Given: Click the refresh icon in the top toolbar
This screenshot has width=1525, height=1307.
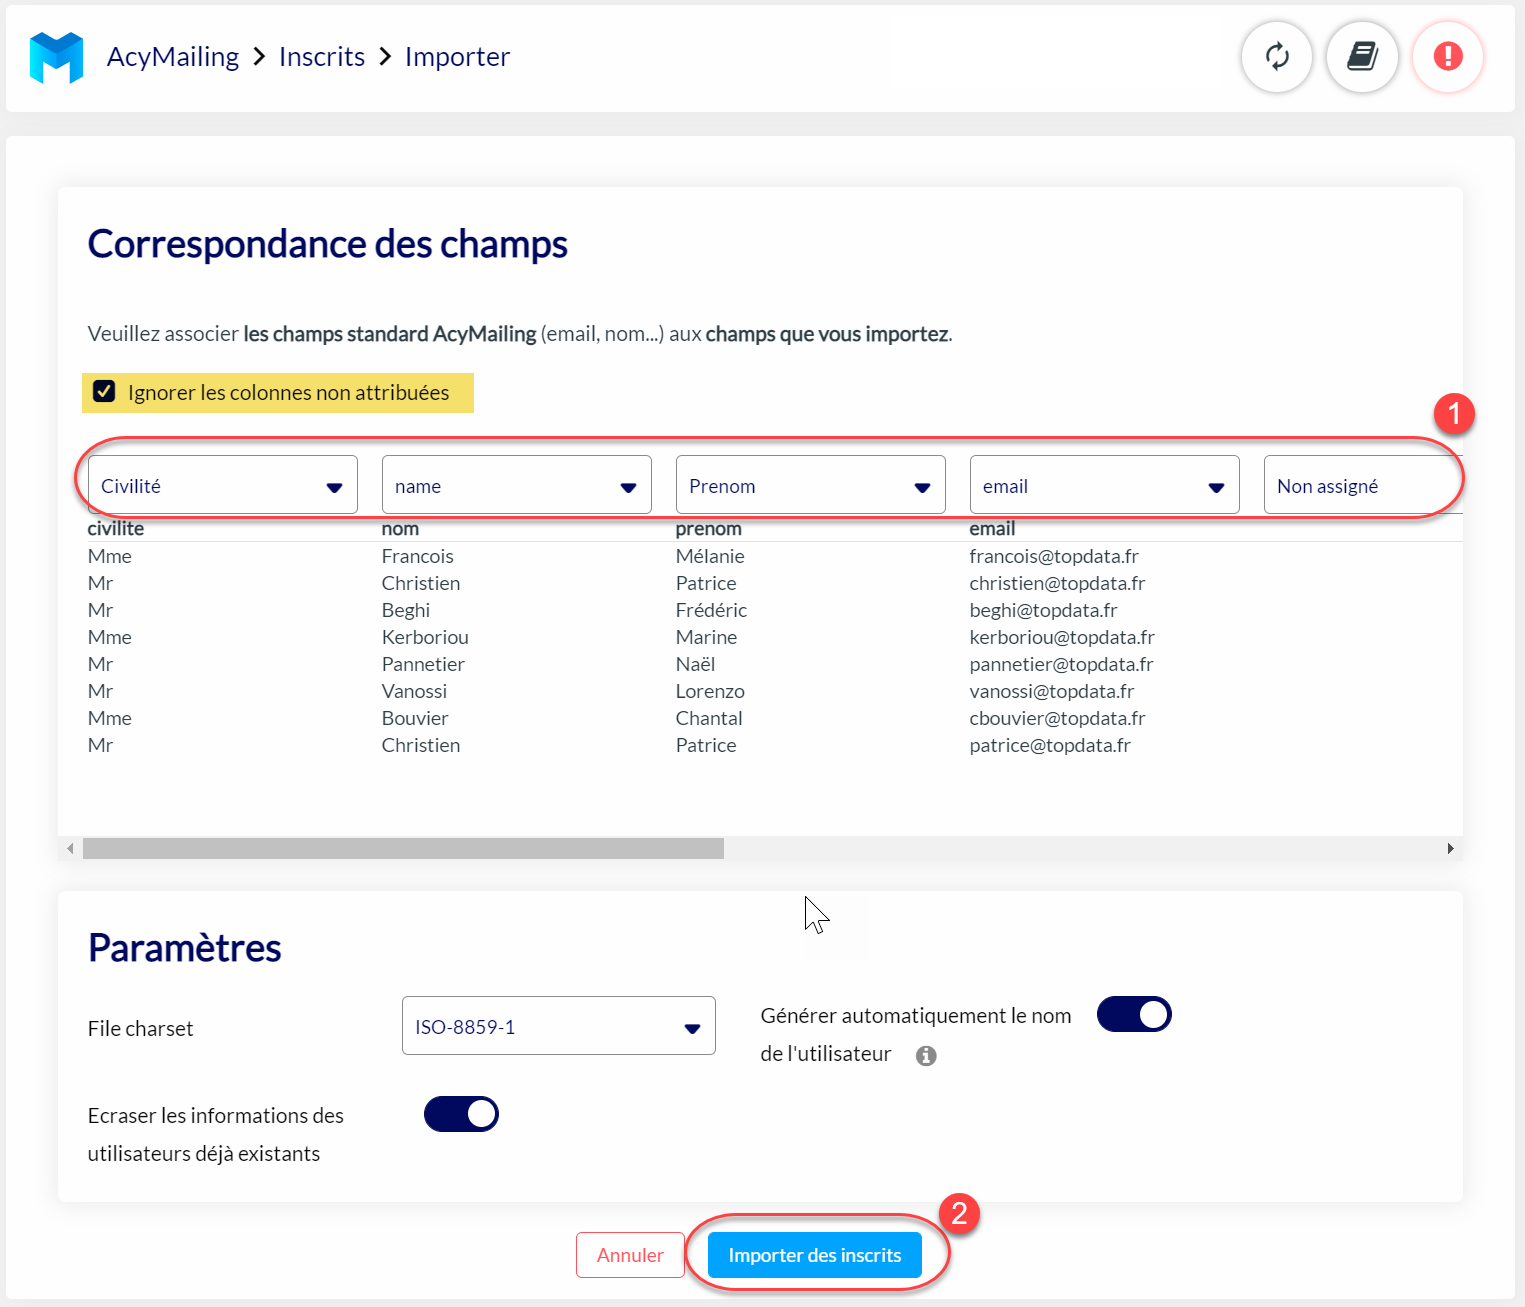Looking at the screenshot, I should 1277,57.
